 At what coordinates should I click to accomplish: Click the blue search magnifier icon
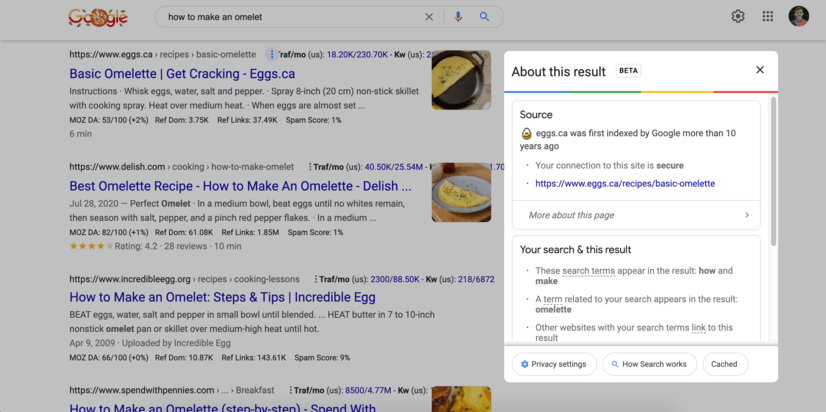point(485,17)
